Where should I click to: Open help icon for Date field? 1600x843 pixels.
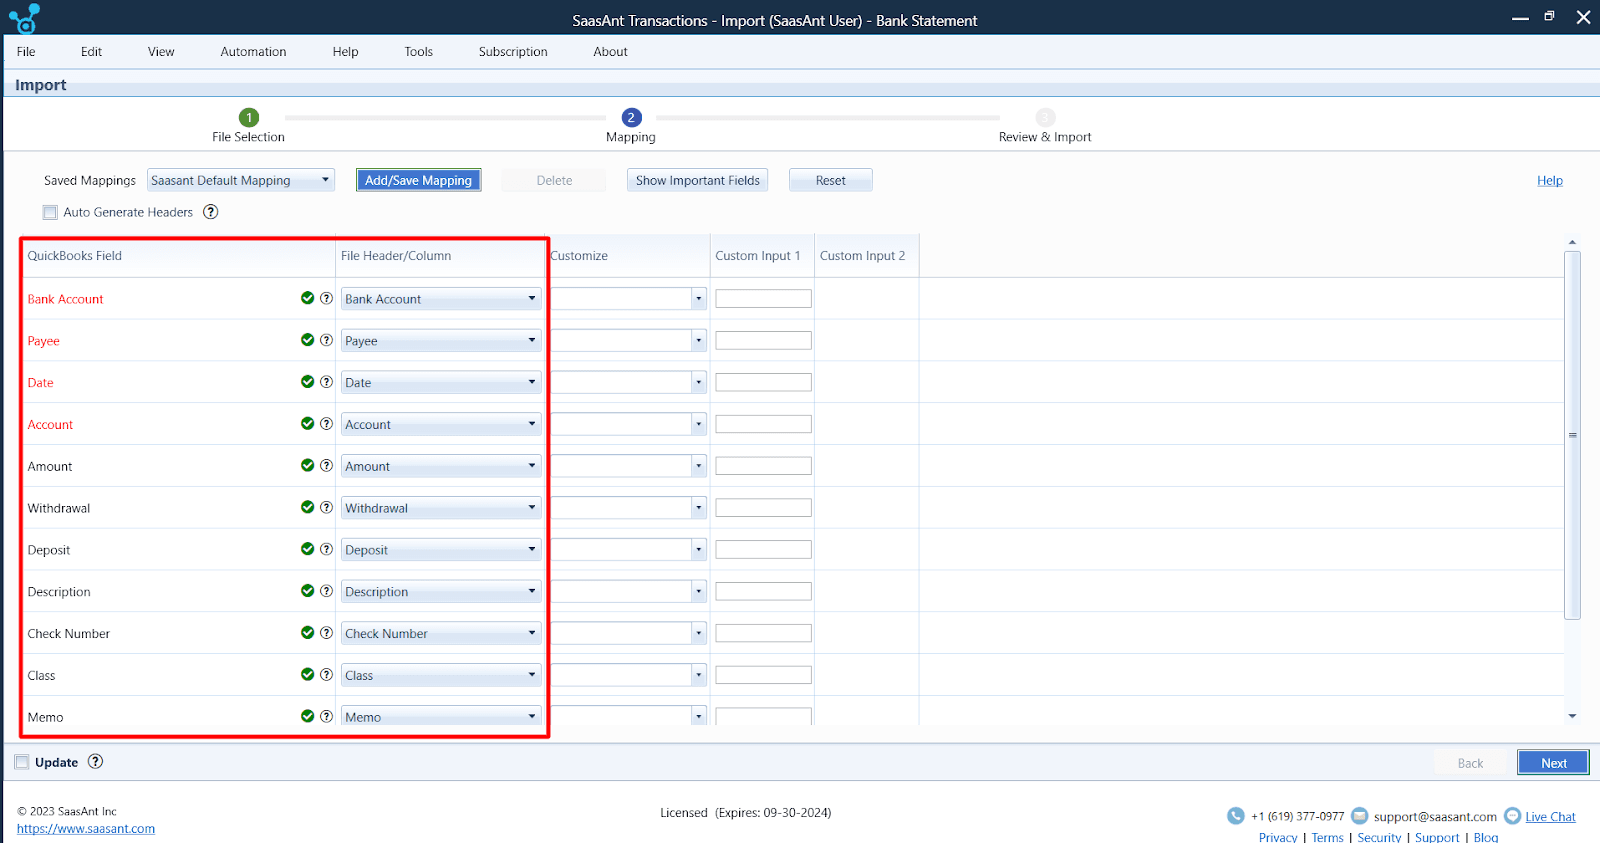tap(326, 382)
